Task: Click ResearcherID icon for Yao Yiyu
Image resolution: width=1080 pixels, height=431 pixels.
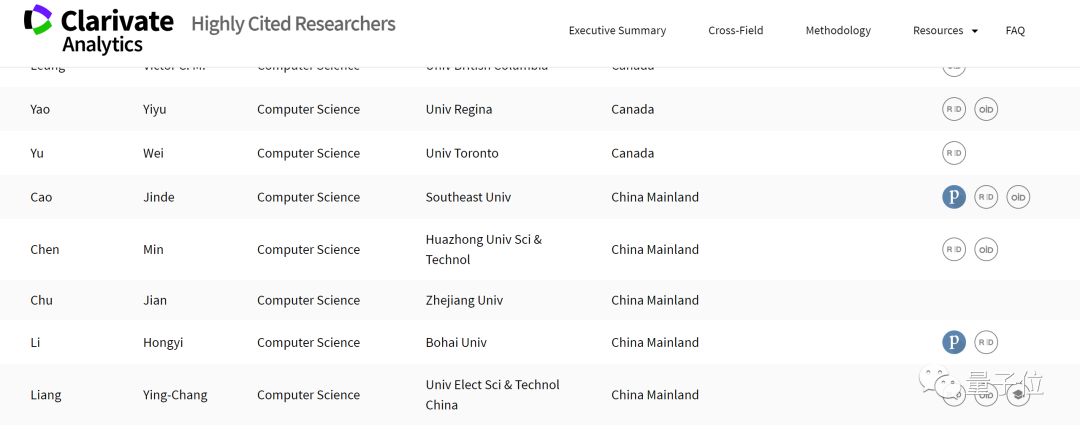Action: pyautogui.click(x=954, y=109)
